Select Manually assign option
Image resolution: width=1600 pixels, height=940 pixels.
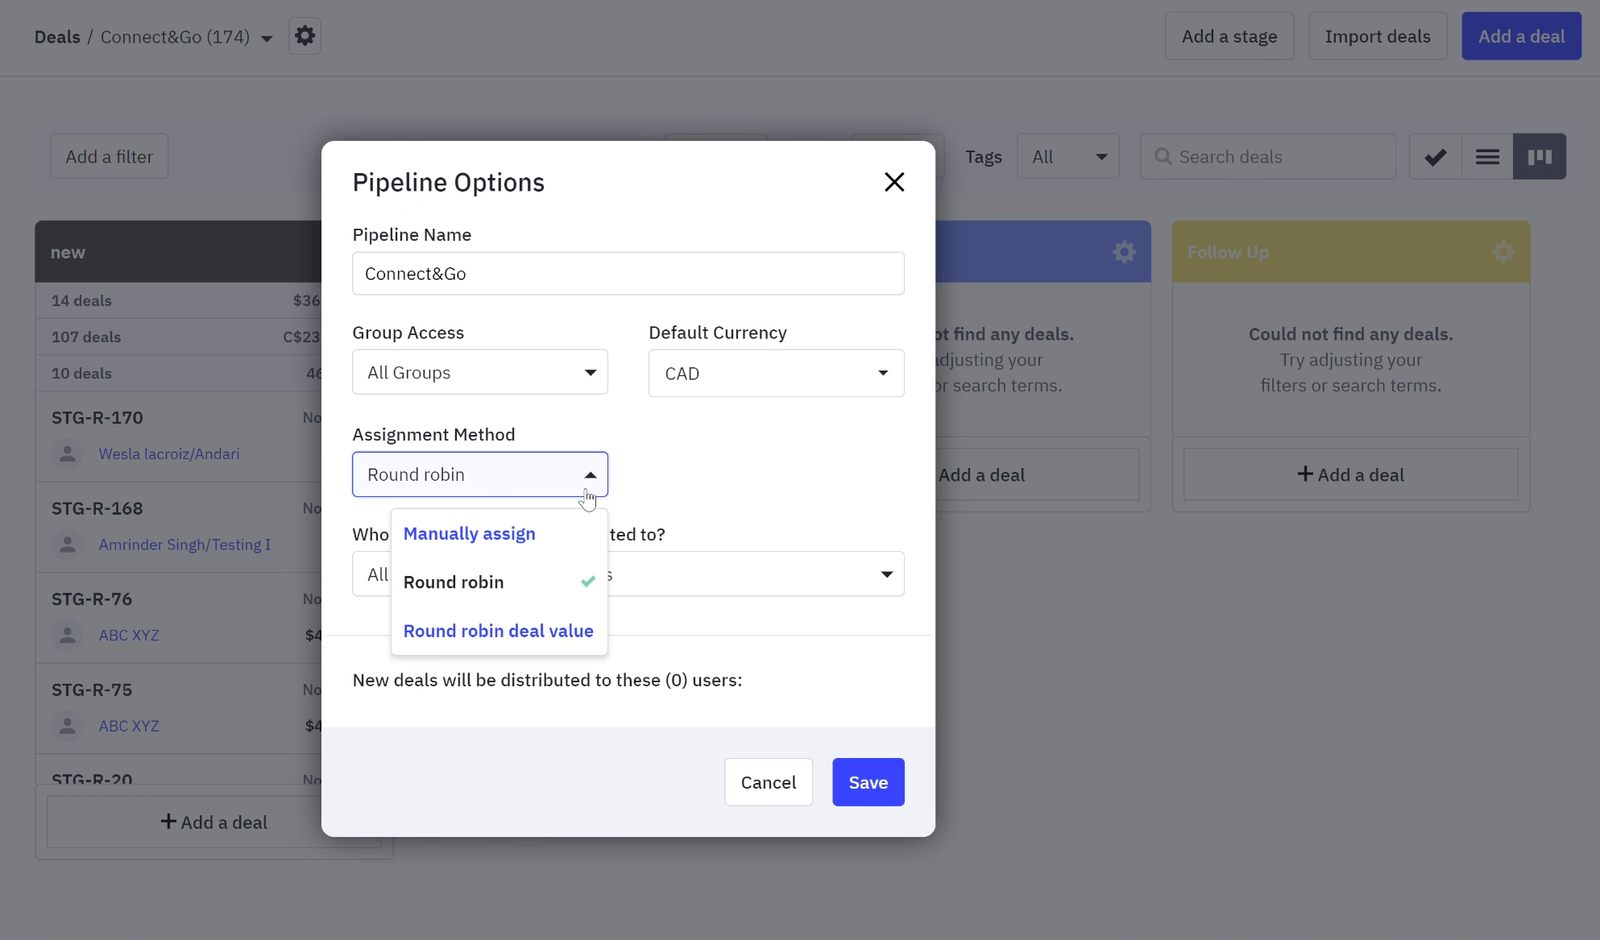point(469,534)
